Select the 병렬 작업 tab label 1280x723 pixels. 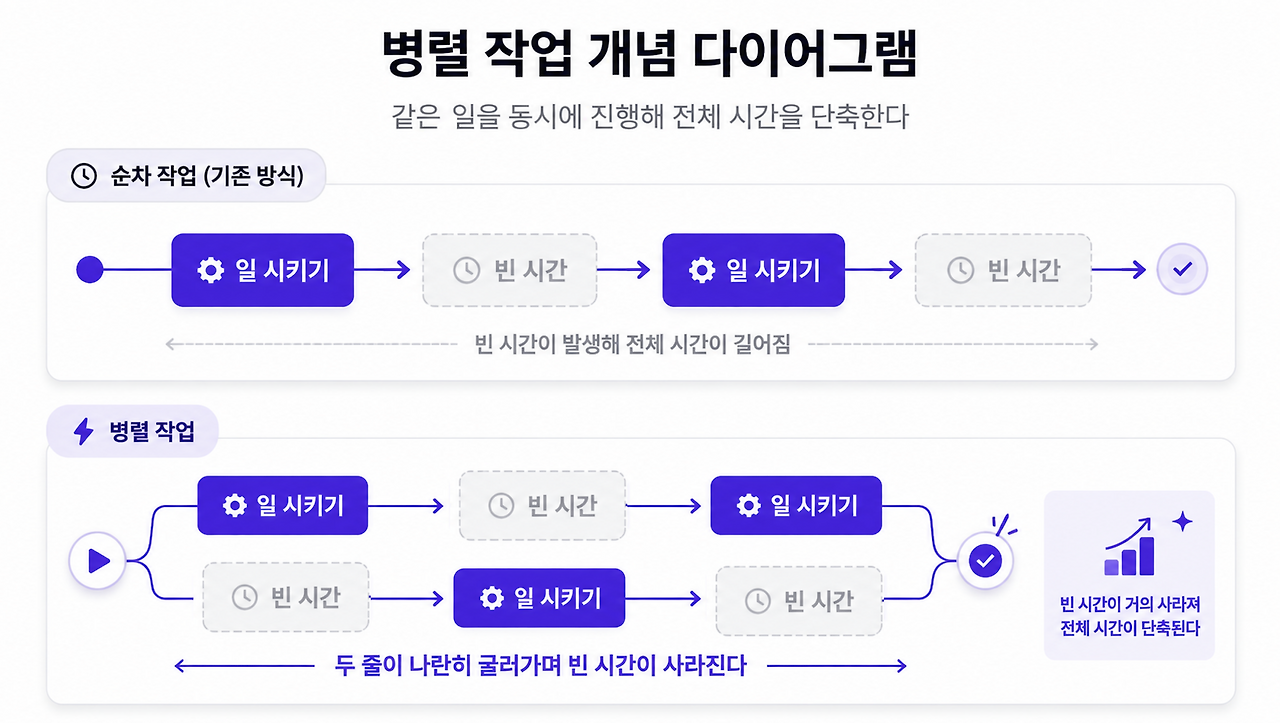(133, 432)
